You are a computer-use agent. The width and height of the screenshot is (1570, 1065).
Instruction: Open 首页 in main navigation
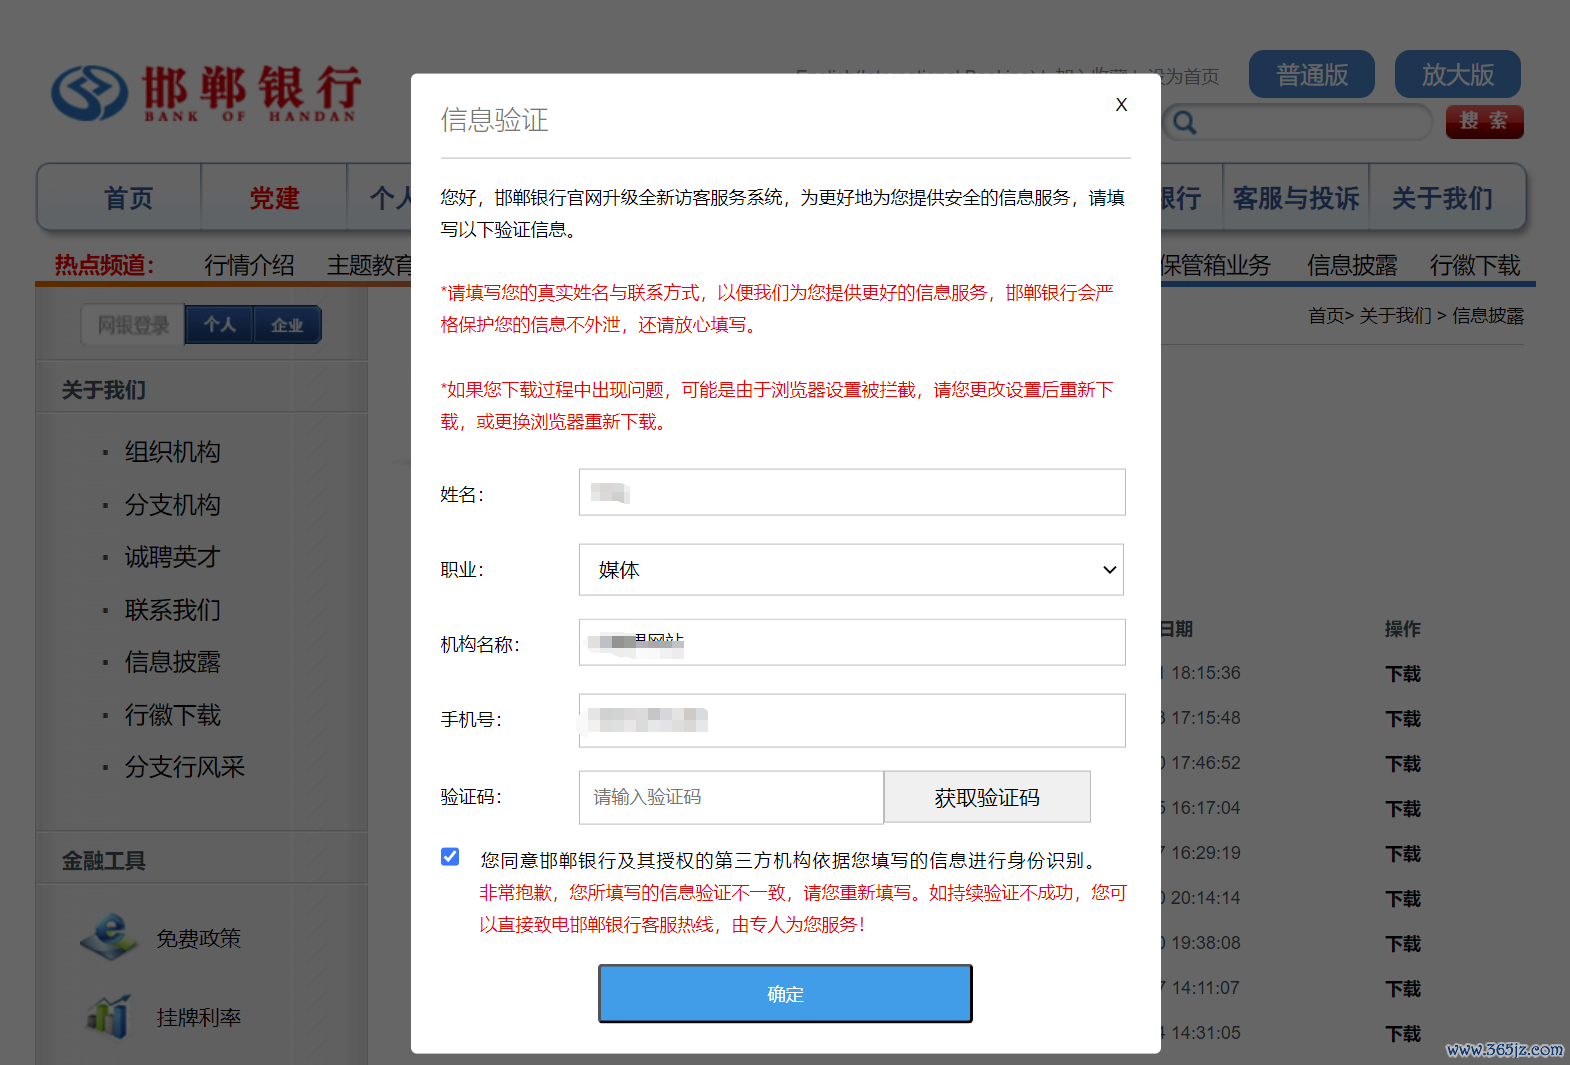128,198
